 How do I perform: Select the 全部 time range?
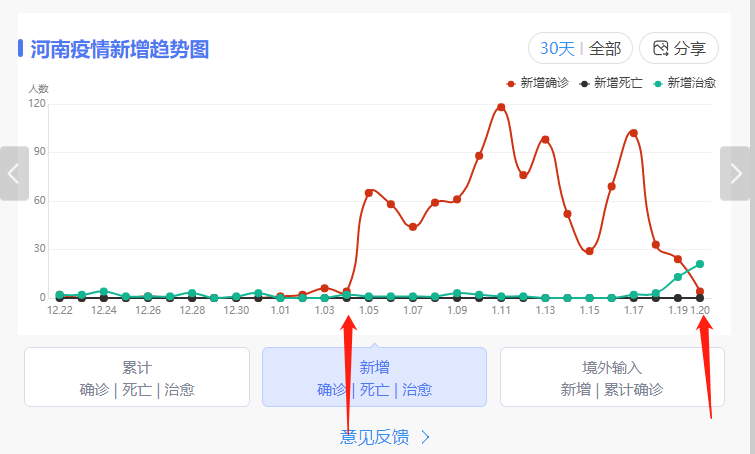click(x=605, y=48)
